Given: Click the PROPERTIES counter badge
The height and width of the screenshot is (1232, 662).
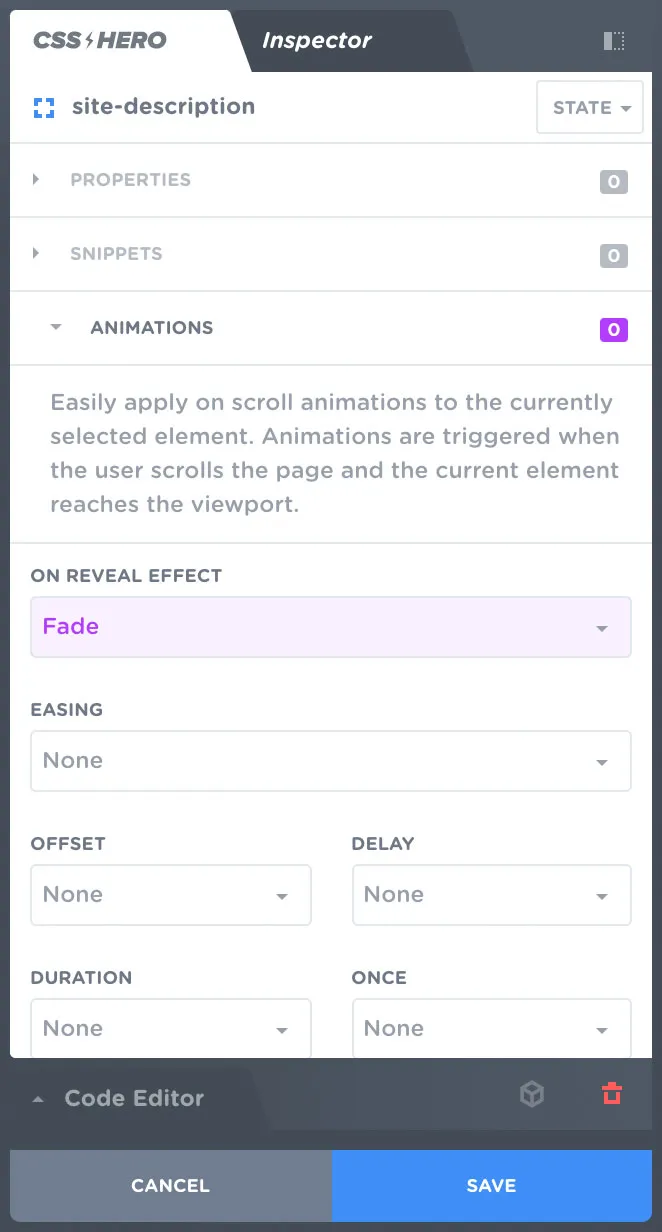Looking at the screenshot, I should [x=614, y=181].
